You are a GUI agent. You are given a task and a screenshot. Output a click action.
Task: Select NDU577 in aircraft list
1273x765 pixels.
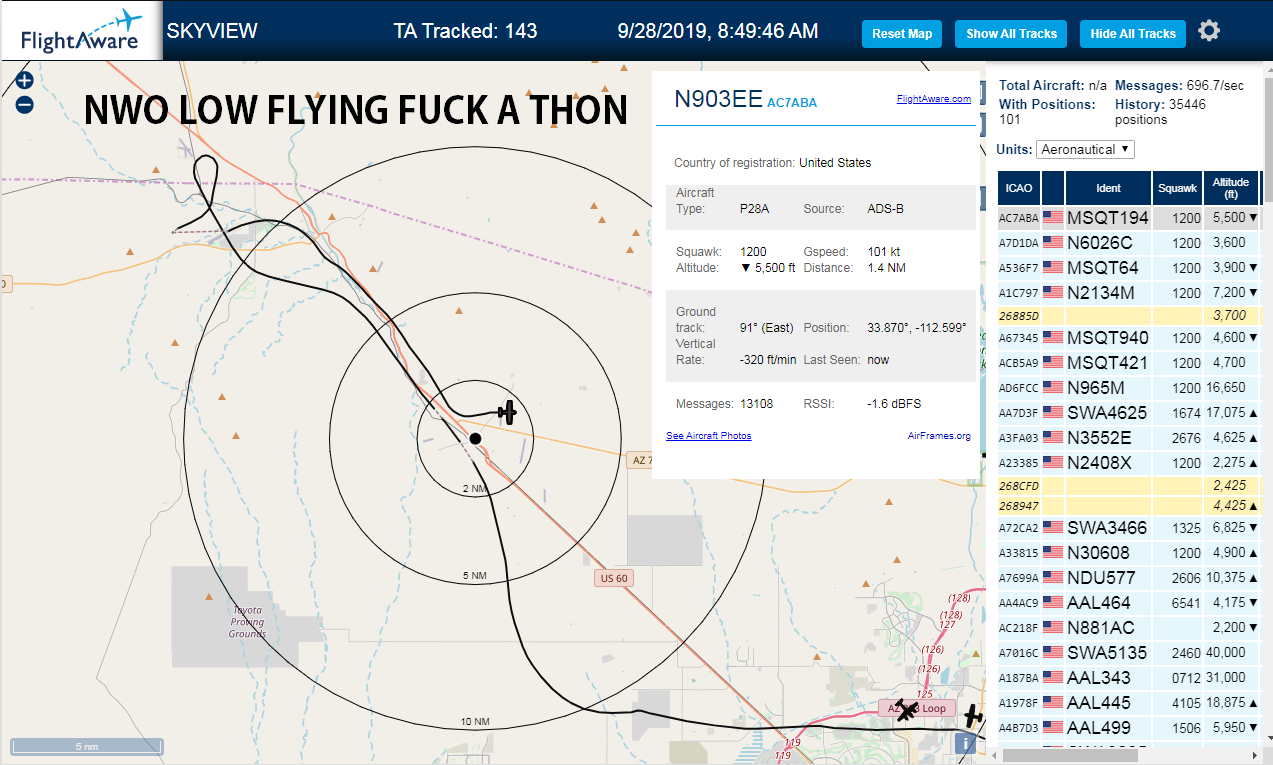point(1128,577)
